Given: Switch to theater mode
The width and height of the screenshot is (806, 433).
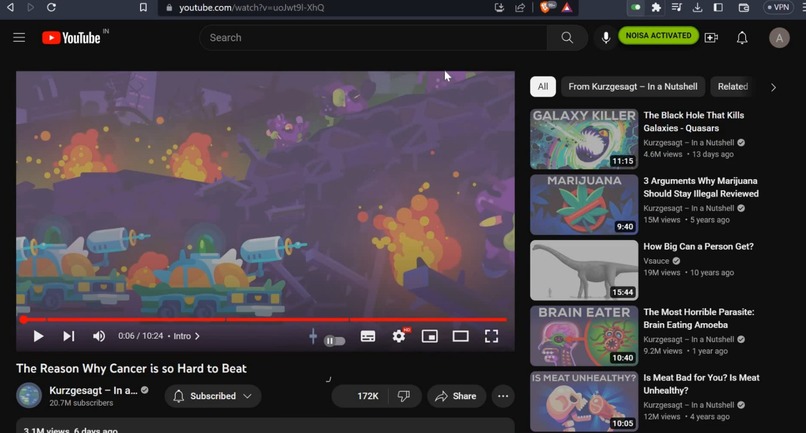Looking at the screenshot, I should tap(461, 336).
